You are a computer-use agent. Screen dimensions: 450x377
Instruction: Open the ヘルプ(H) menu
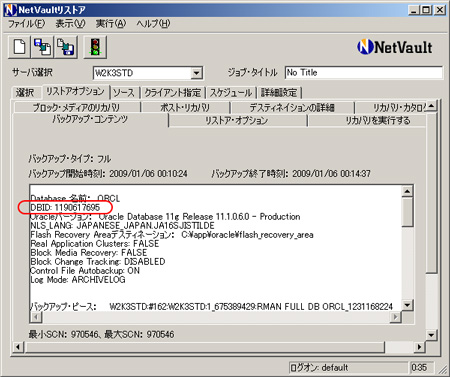click(153, 24)
